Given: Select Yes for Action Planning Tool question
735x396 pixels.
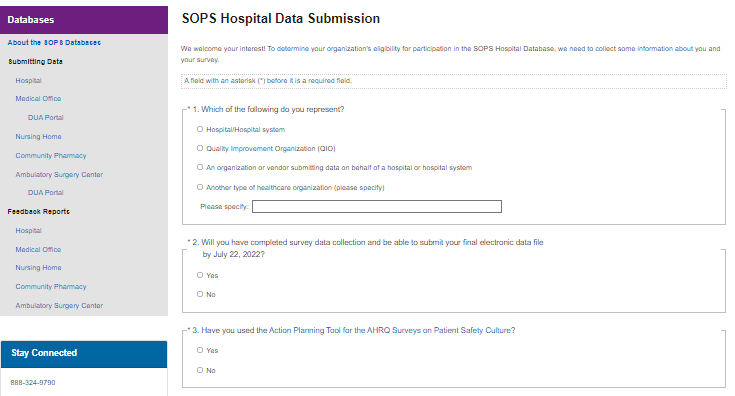Looking at the screenshot, I should click(x=200, y=350).
